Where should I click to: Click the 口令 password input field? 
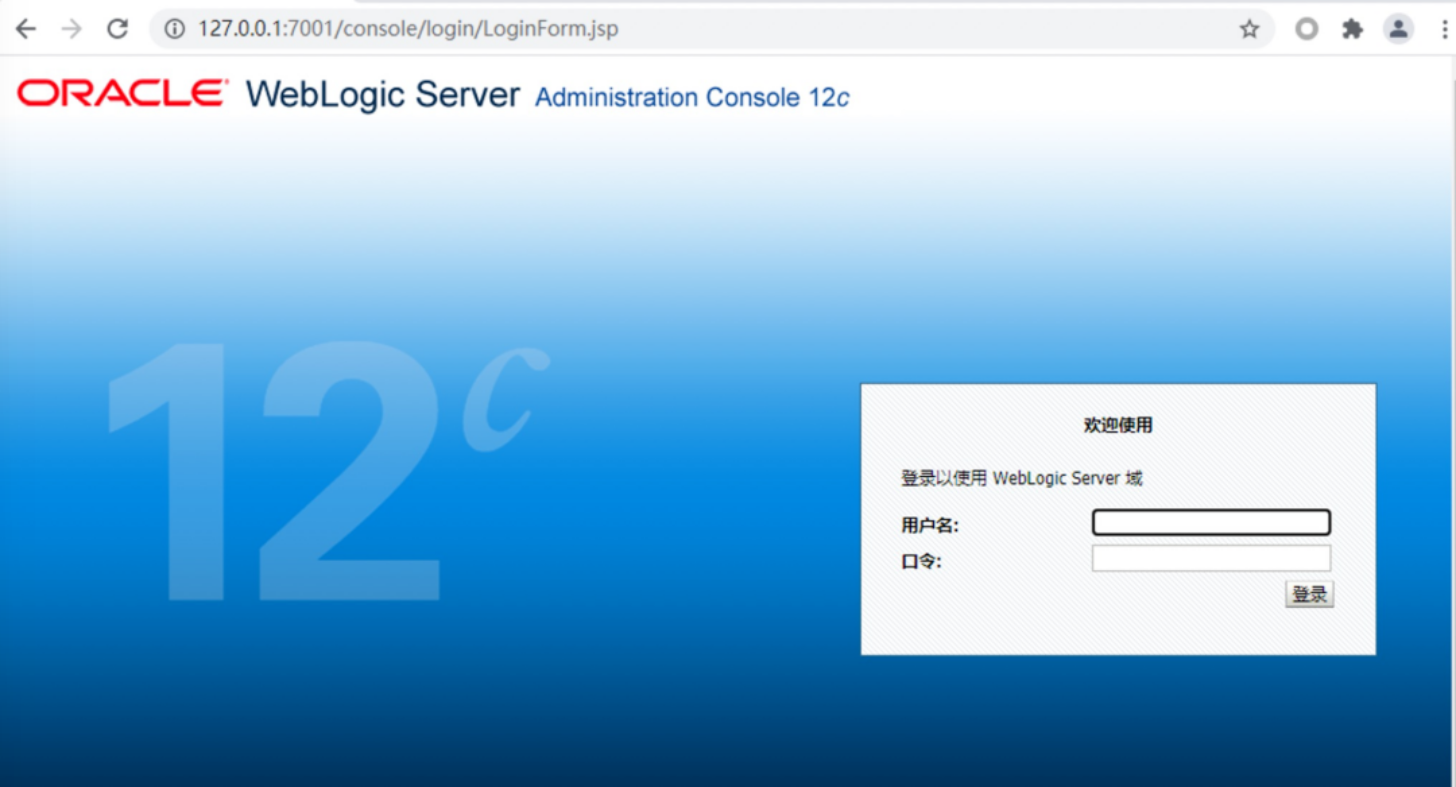[1210, 558]
